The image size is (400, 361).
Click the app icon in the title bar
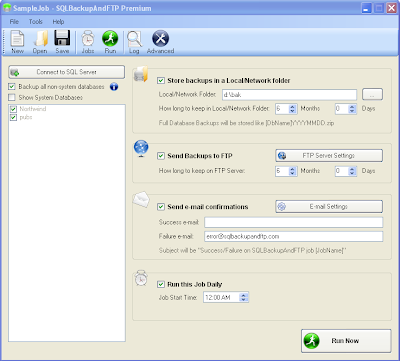(7, 8)
